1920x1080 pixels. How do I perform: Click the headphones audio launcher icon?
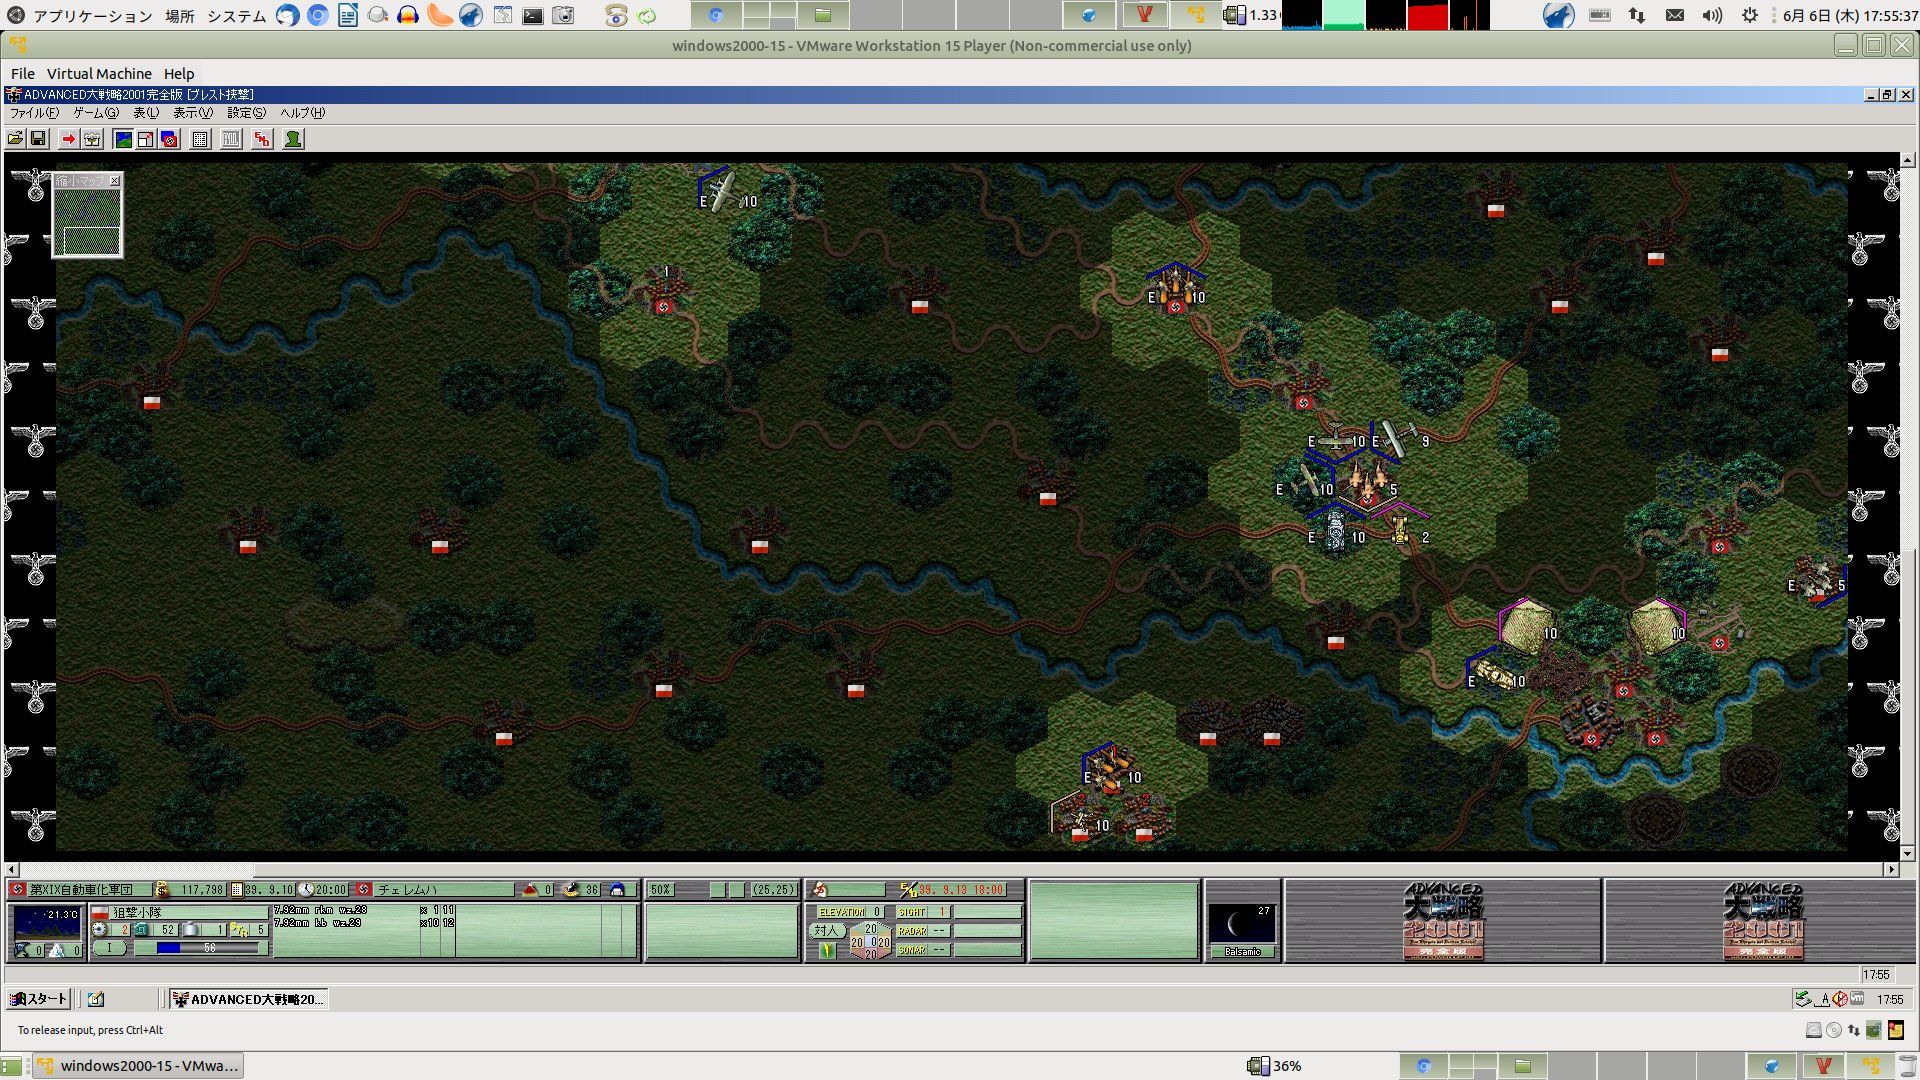[x=408, y=16]
